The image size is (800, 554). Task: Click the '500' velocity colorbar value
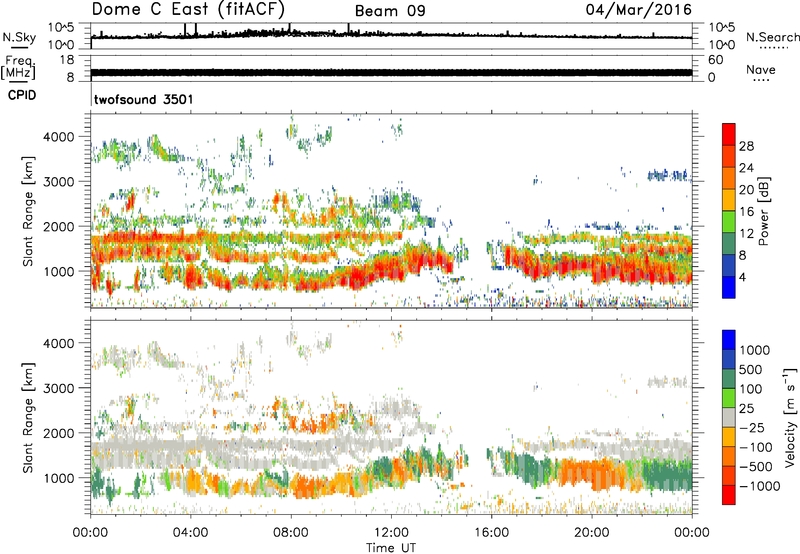coord(750,370)
